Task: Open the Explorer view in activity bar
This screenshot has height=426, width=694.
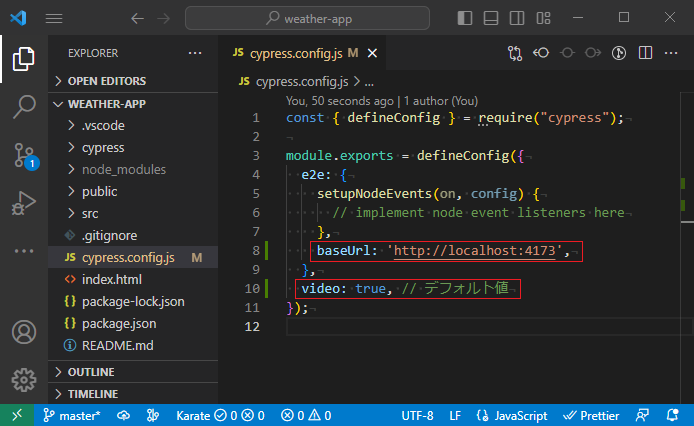Action: point(23,59)
